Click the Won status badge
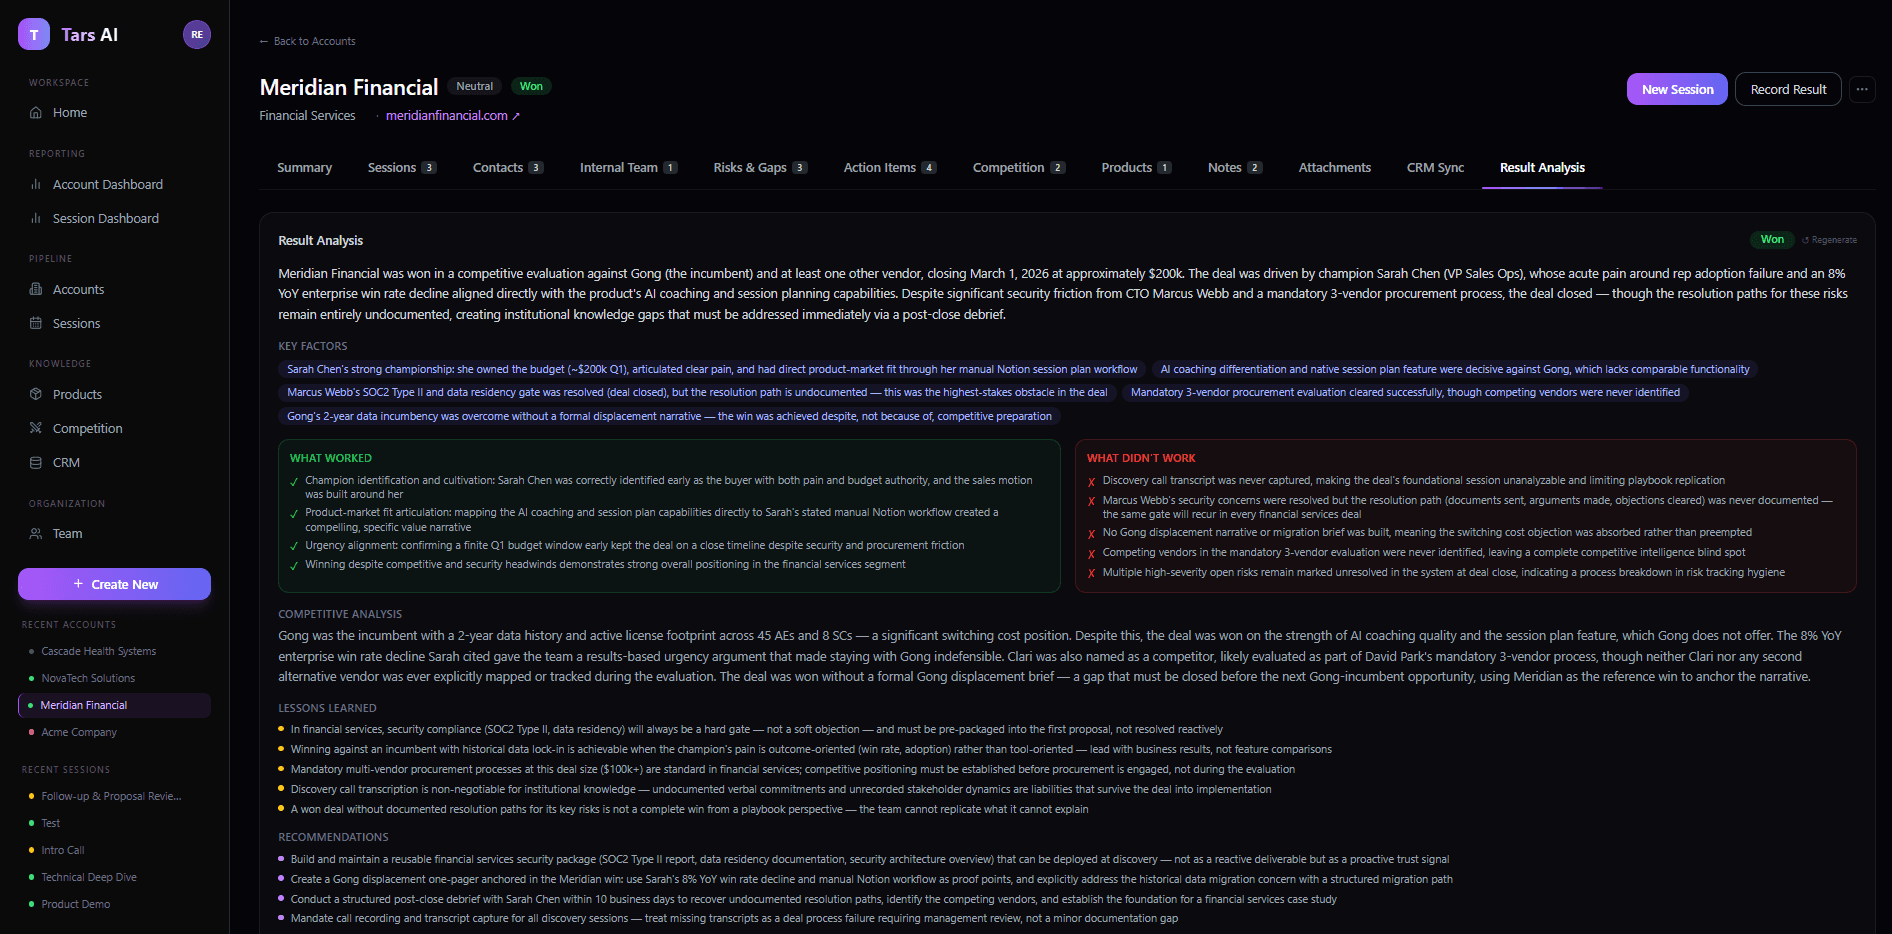This screenshot has width=1892, height=934. (531, 86)
